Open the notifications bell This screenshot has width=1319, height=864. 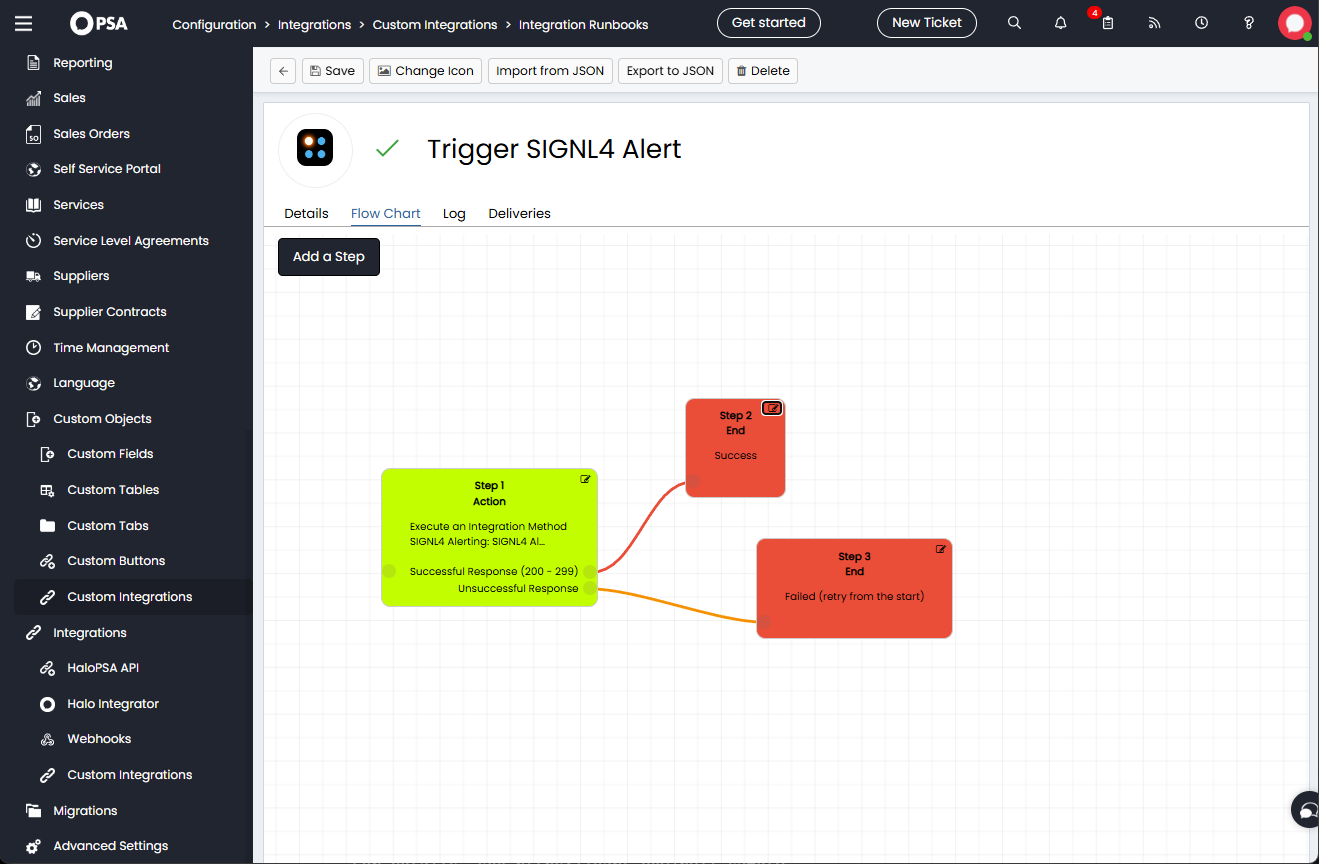(1061, 23)
